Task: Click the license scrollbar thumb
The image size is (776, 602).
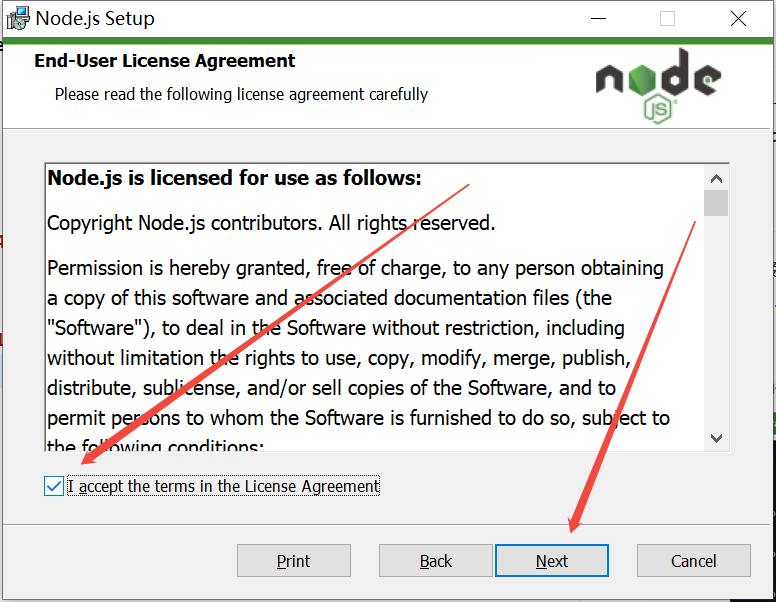Action: (x=716, y=203)
